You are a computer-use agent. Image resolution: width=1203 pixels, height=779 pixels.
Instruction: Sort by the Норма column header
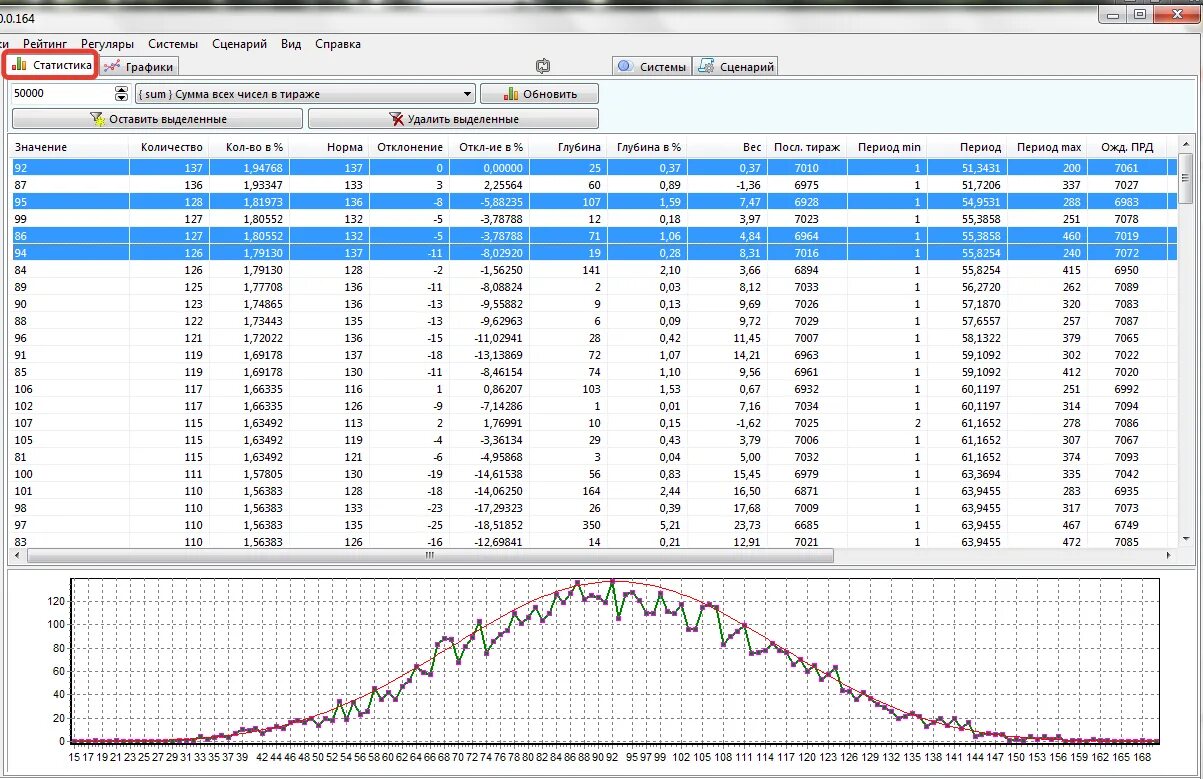coord(329,147)
